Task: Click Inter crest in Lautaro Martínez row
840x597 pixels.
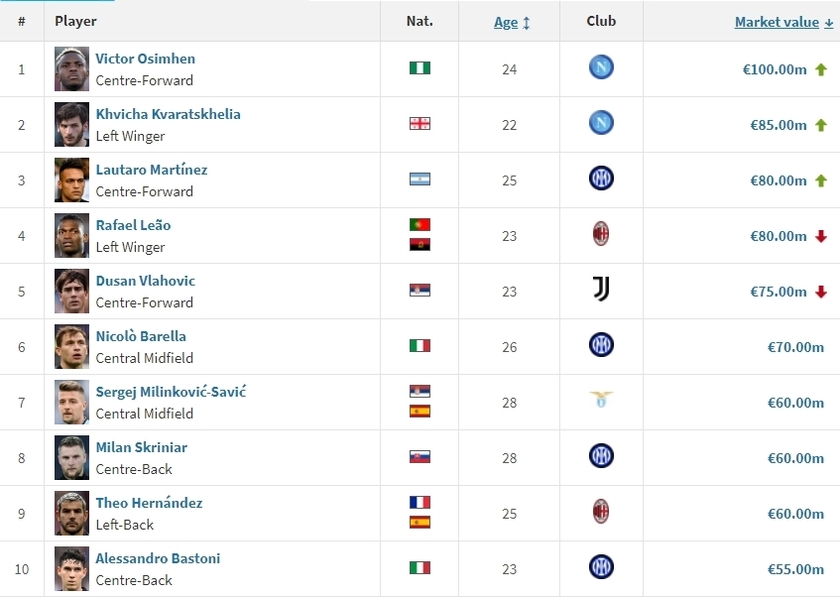Action: (601, 178)
